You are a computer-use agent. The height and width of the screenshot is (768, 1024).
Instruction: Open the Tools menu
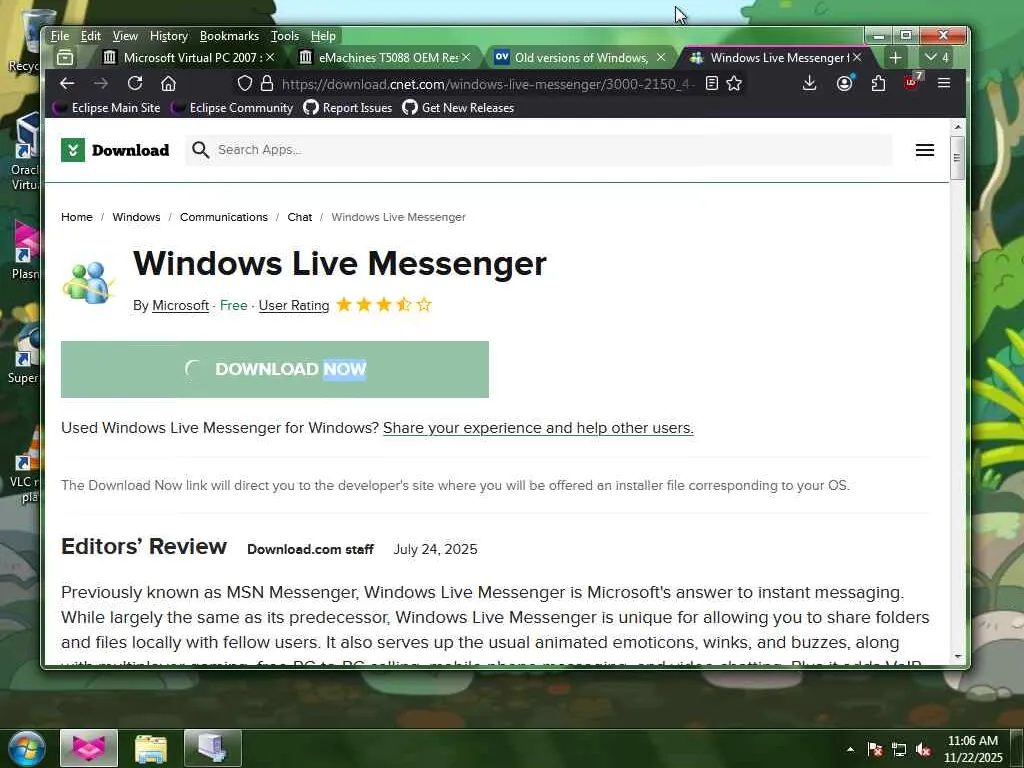click(x=285, y=36)
